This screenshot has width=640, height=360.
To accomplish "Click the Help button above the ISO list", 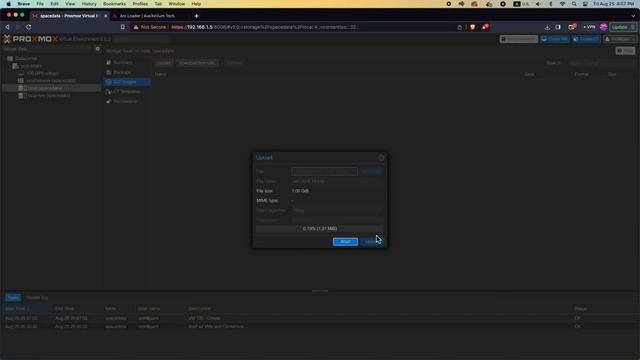I will [x=625, y=51].
